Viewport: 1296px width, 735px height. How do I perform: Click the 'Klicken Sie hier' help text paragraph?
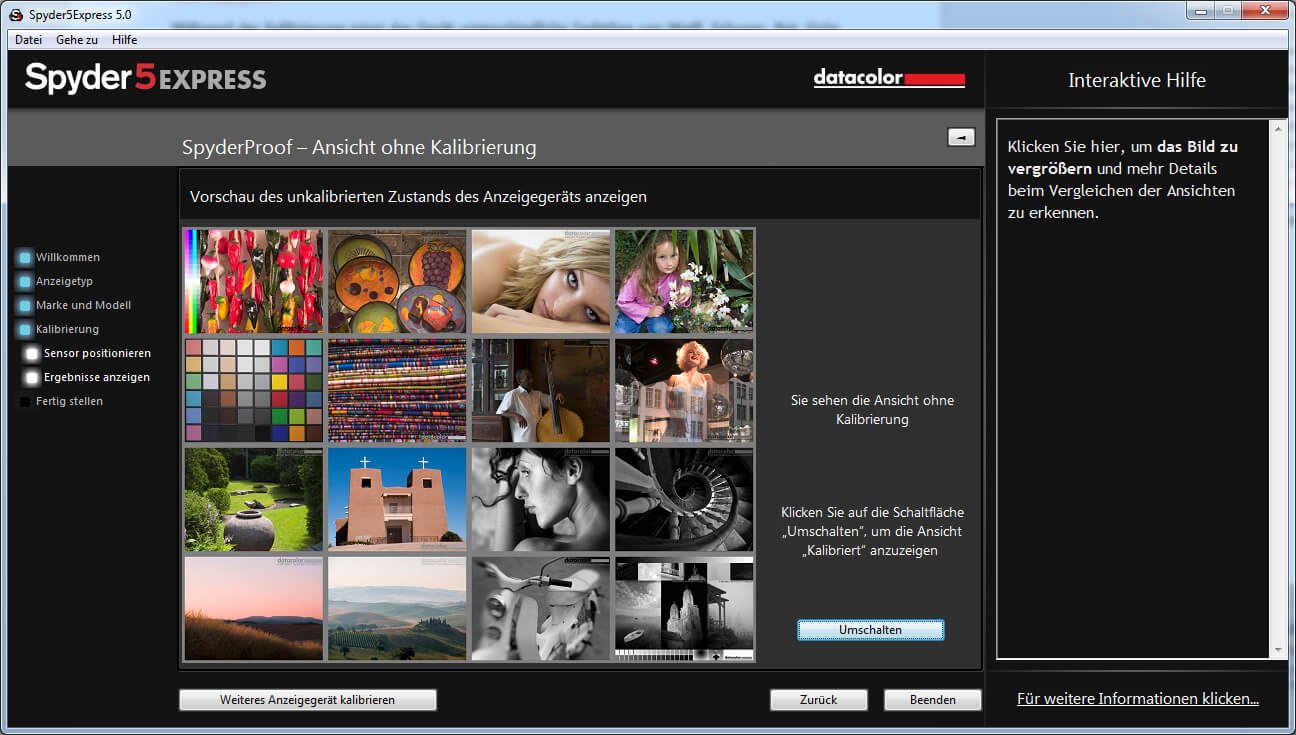point(1123,179)
